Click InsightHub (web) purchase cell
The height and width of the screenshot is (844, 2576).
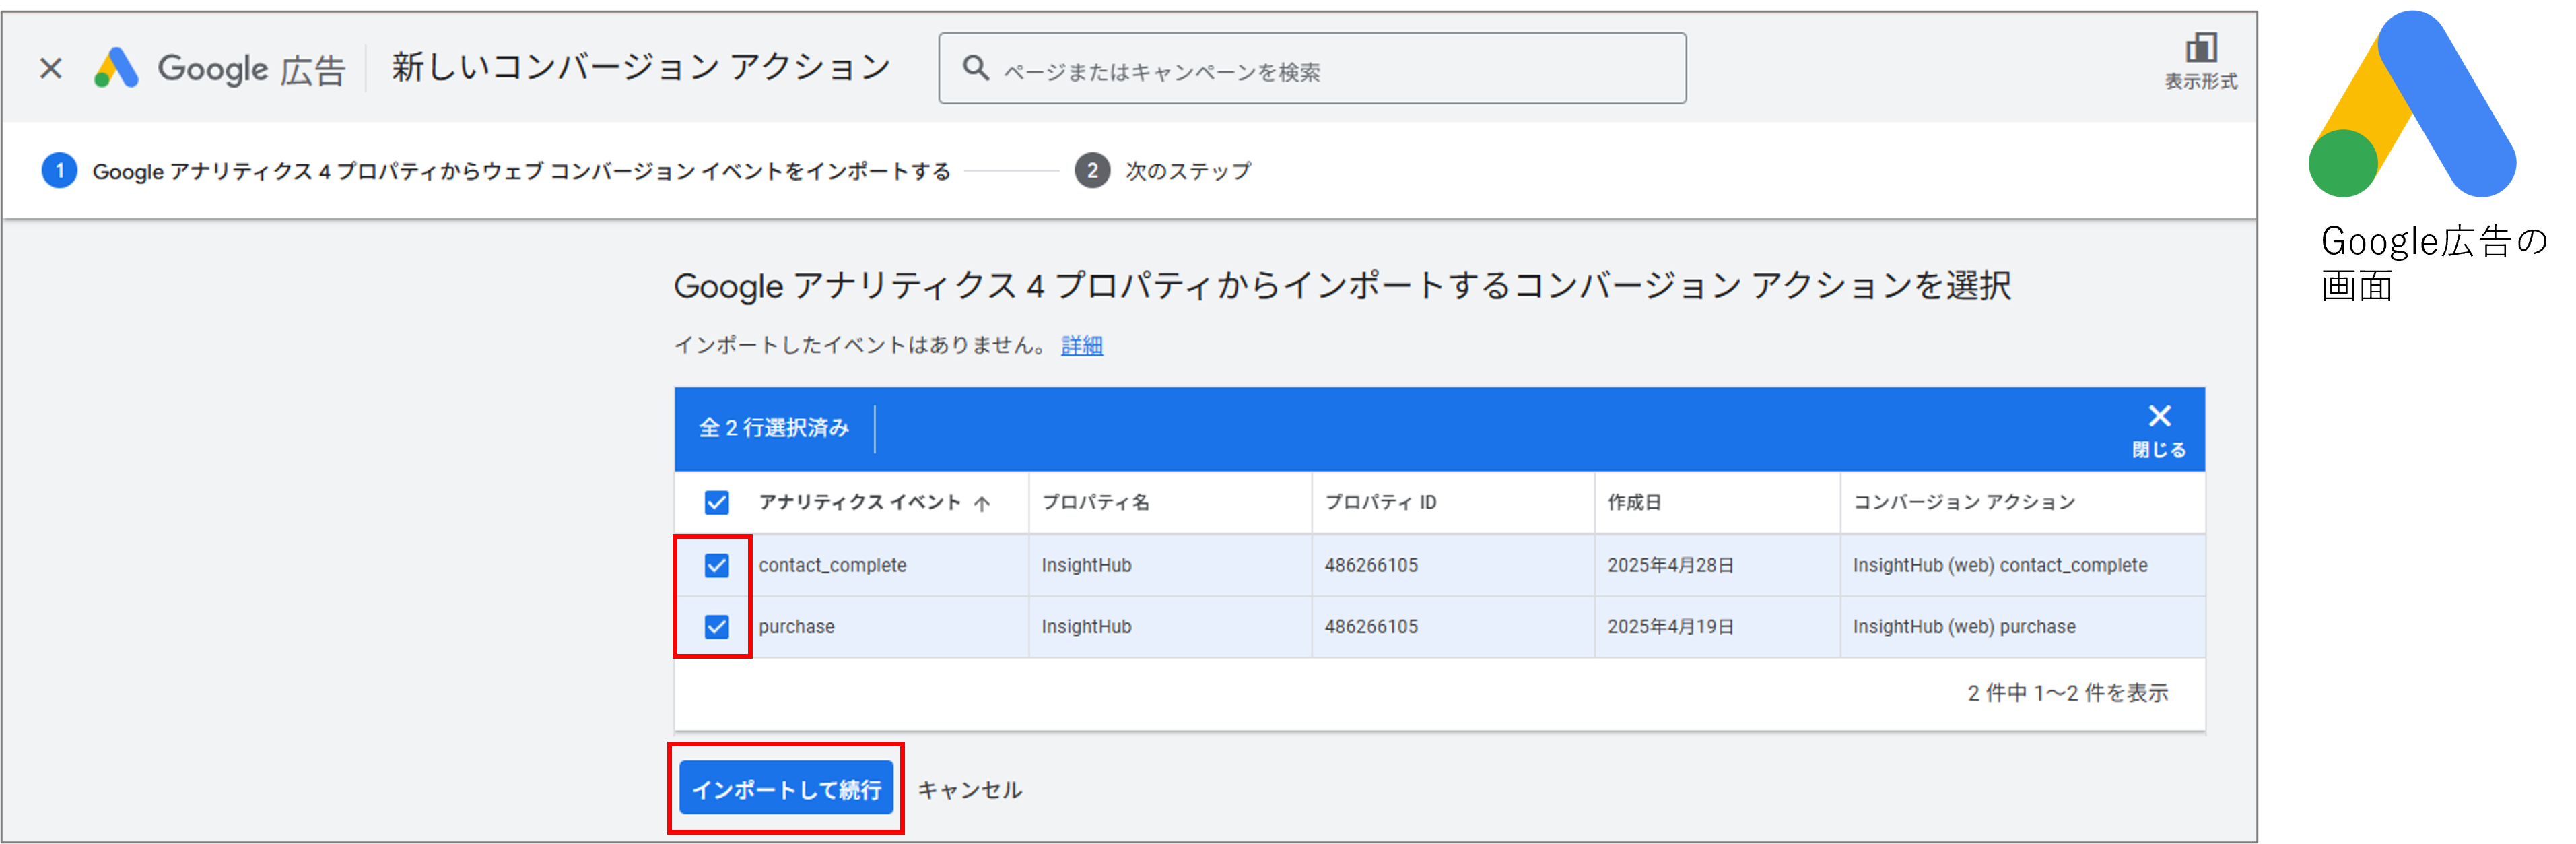1964,627
